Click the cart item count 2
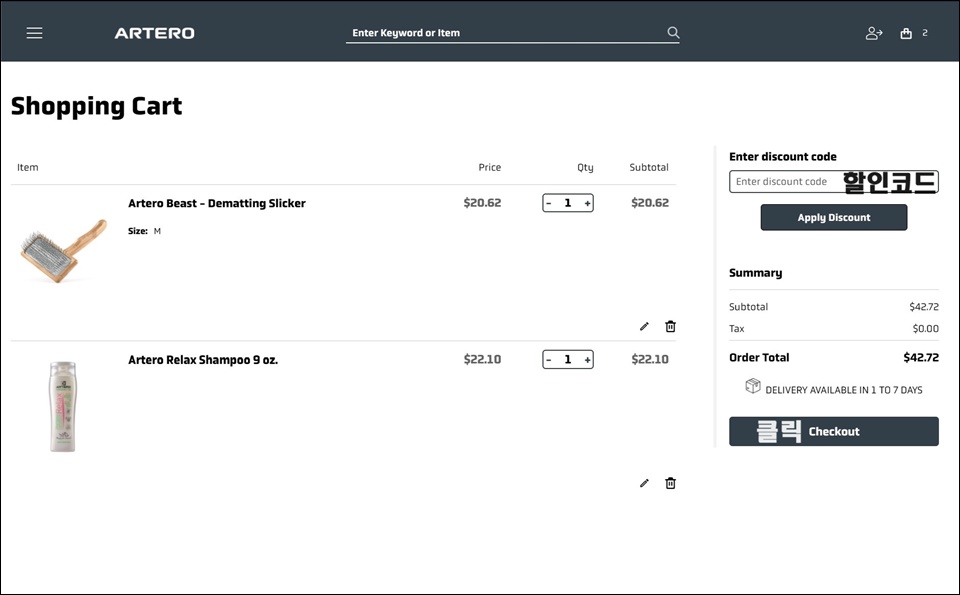This screenshot has height=595, width=960. [x=925, y=33]
